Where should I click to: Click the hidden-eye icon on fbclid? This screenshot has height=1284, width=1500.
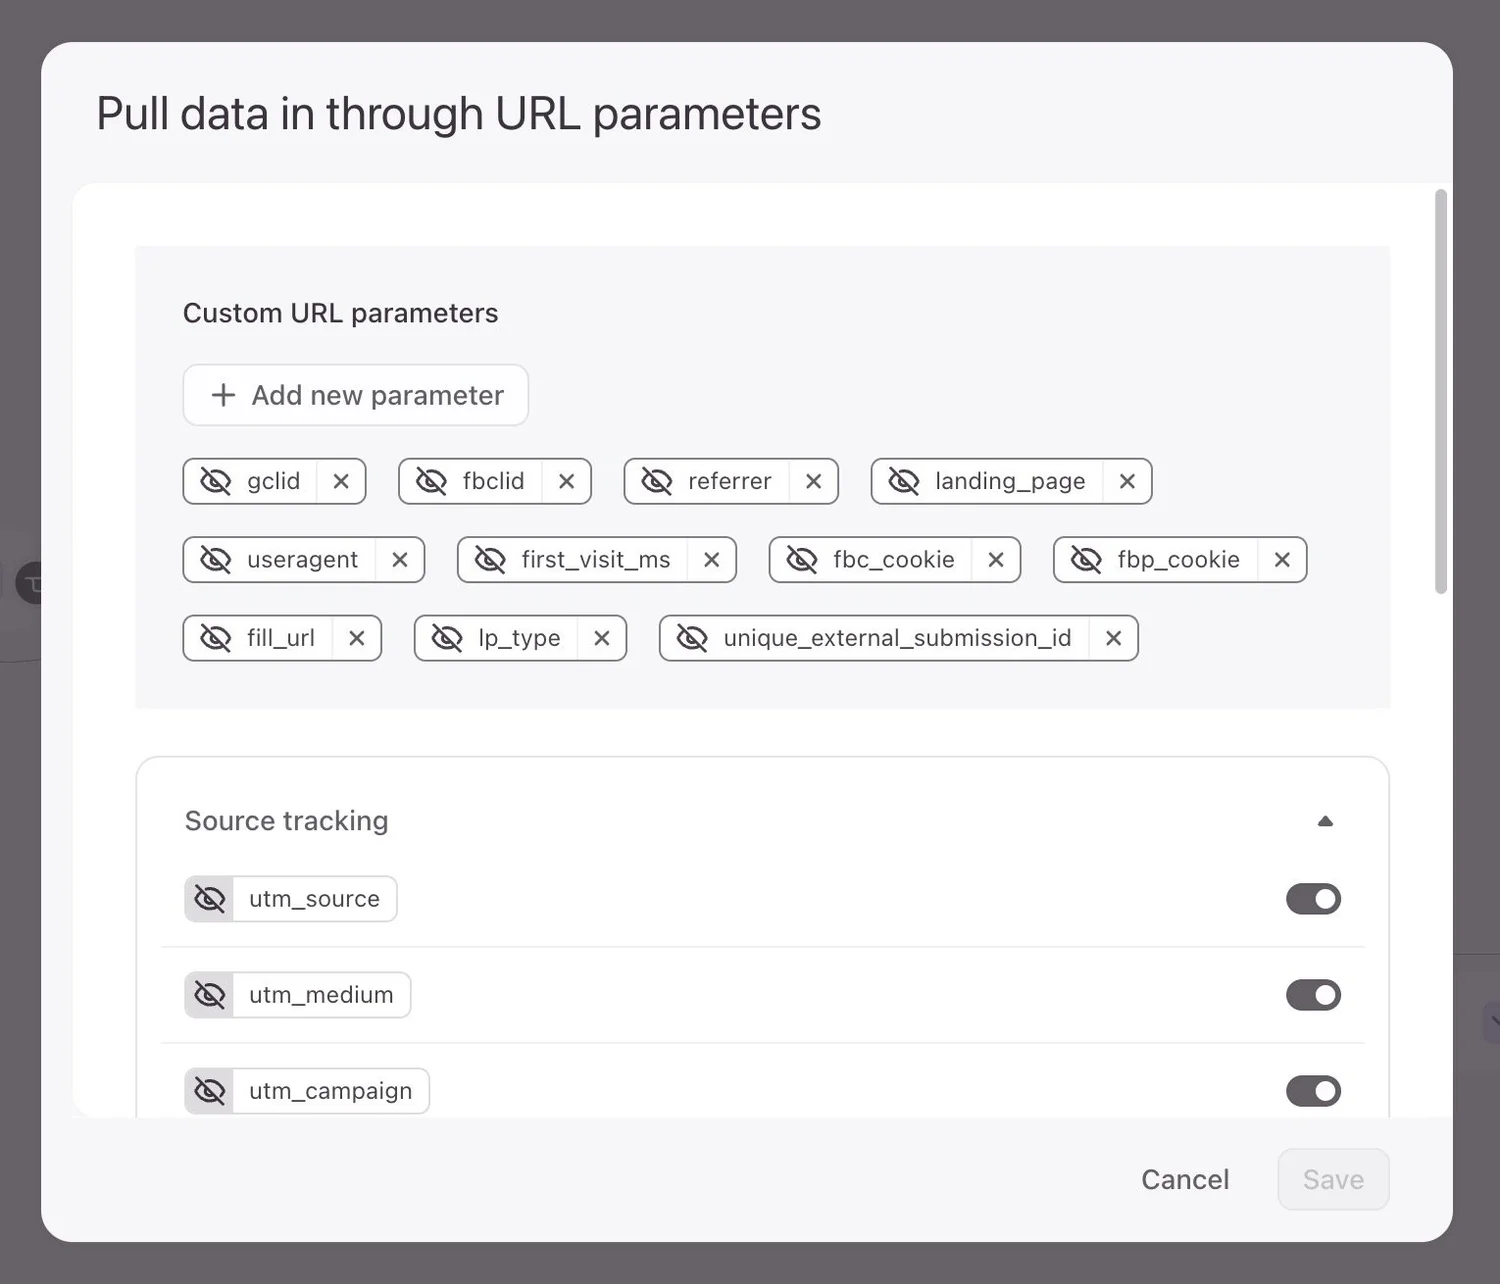click(432, 481)
